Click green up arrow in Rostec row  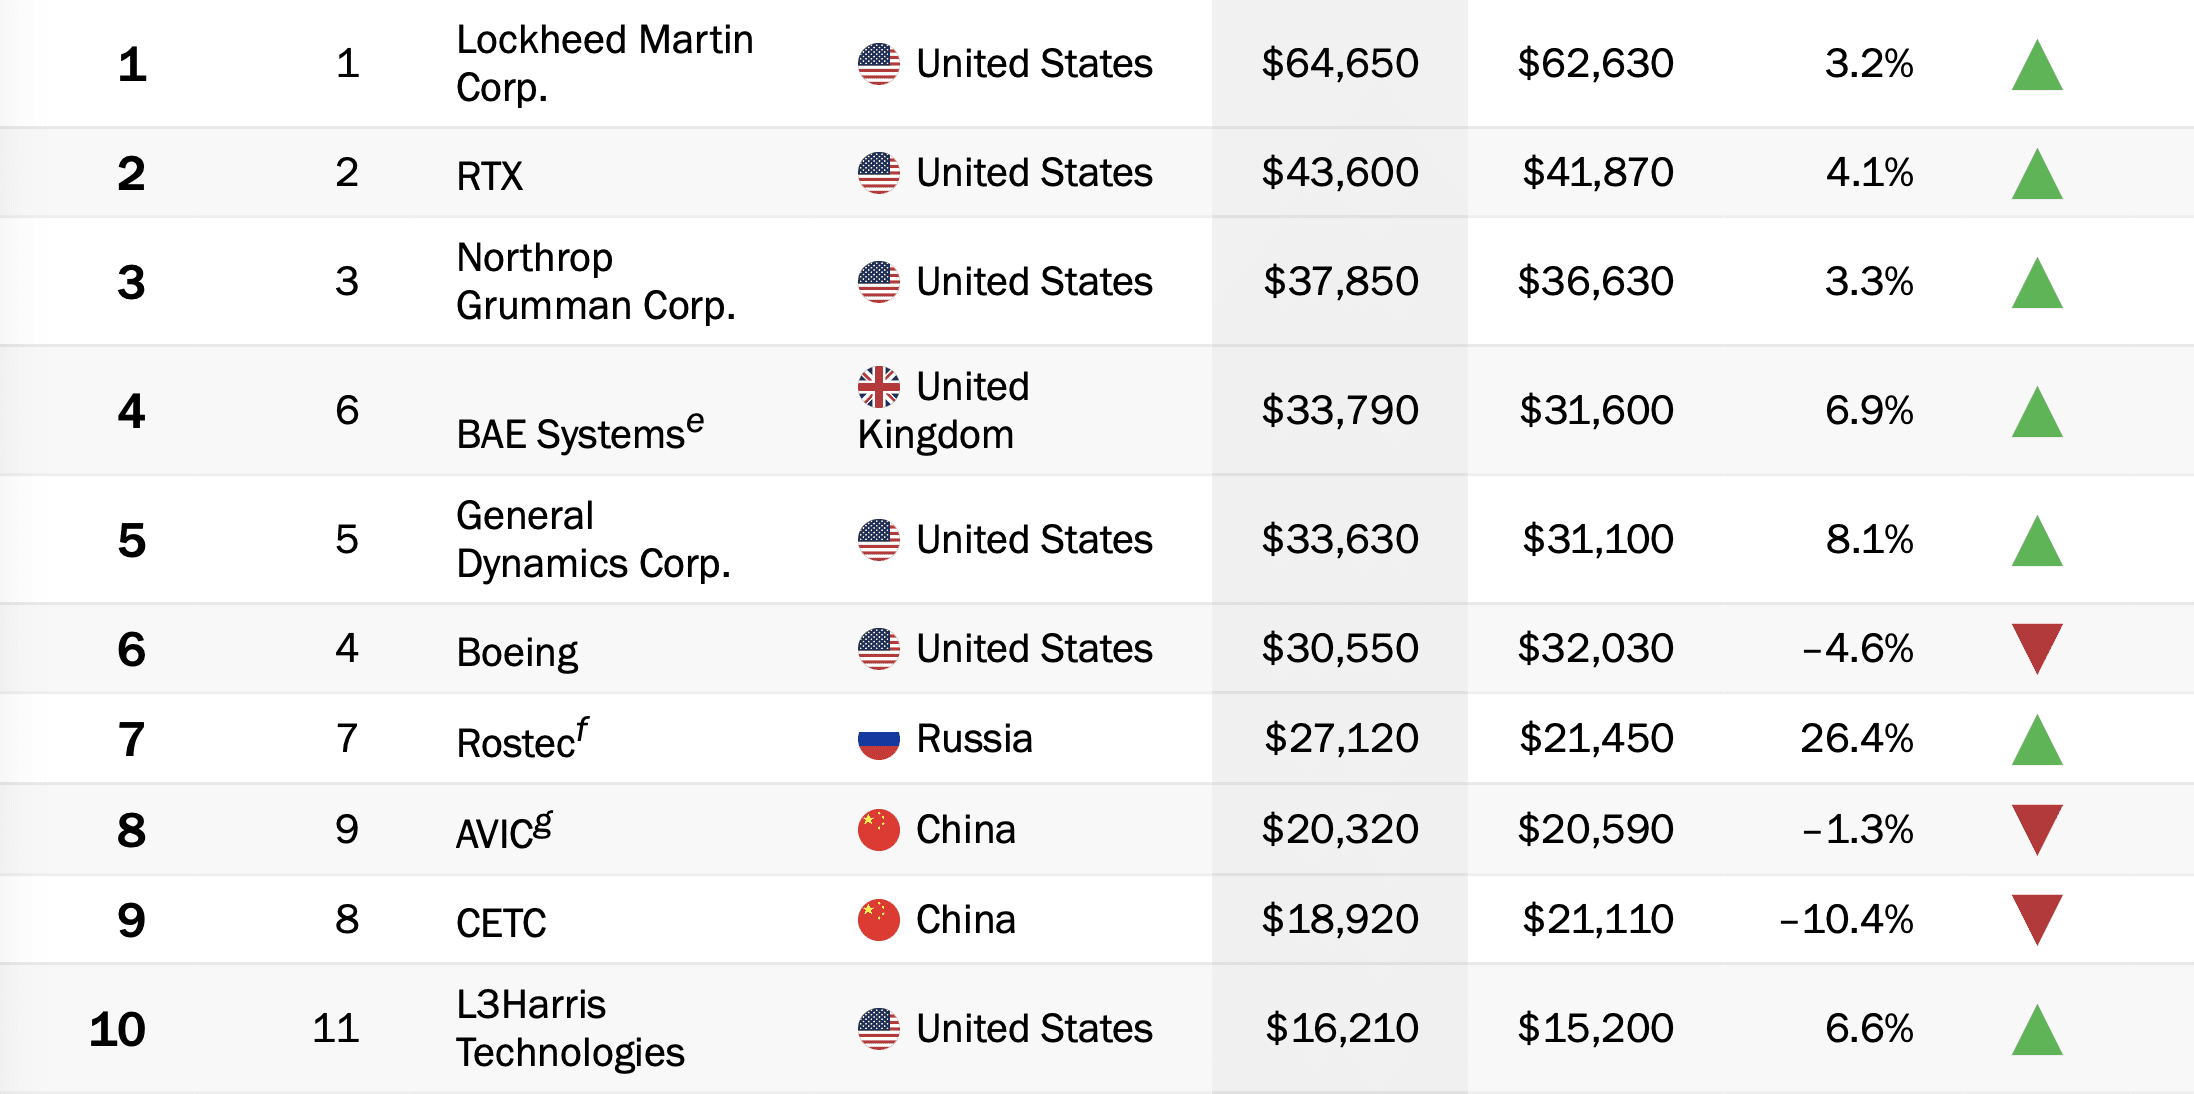tap(2037, 741)
